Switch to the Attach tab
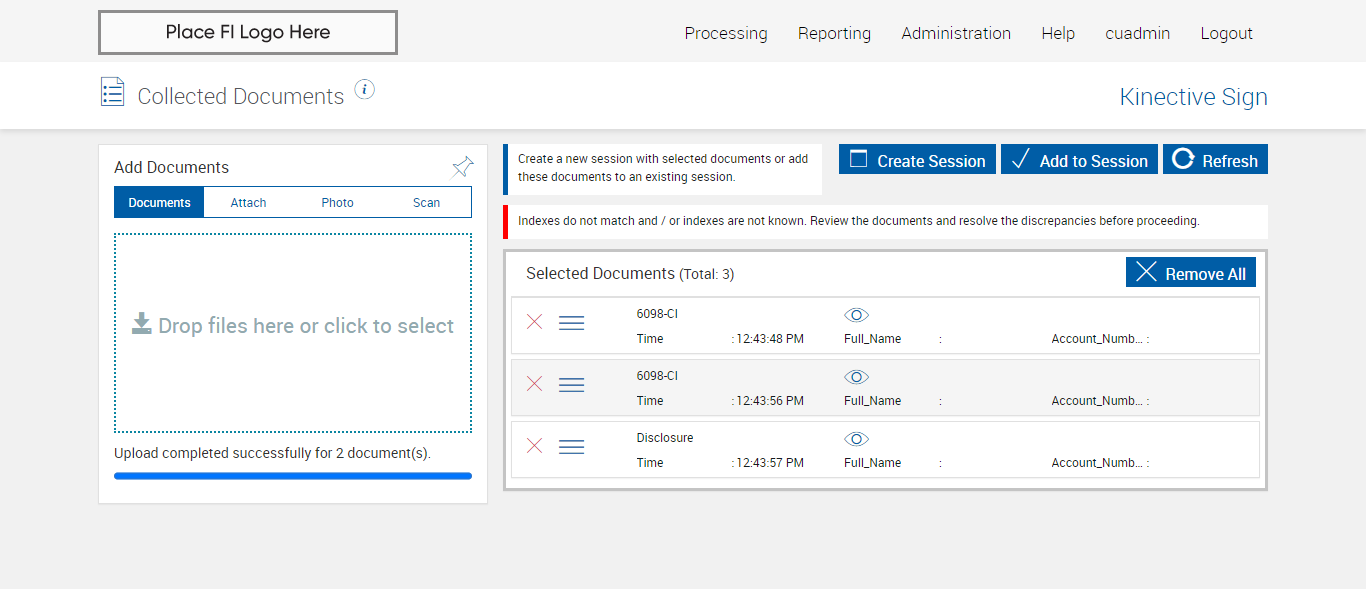 click(x=248, y=202)
